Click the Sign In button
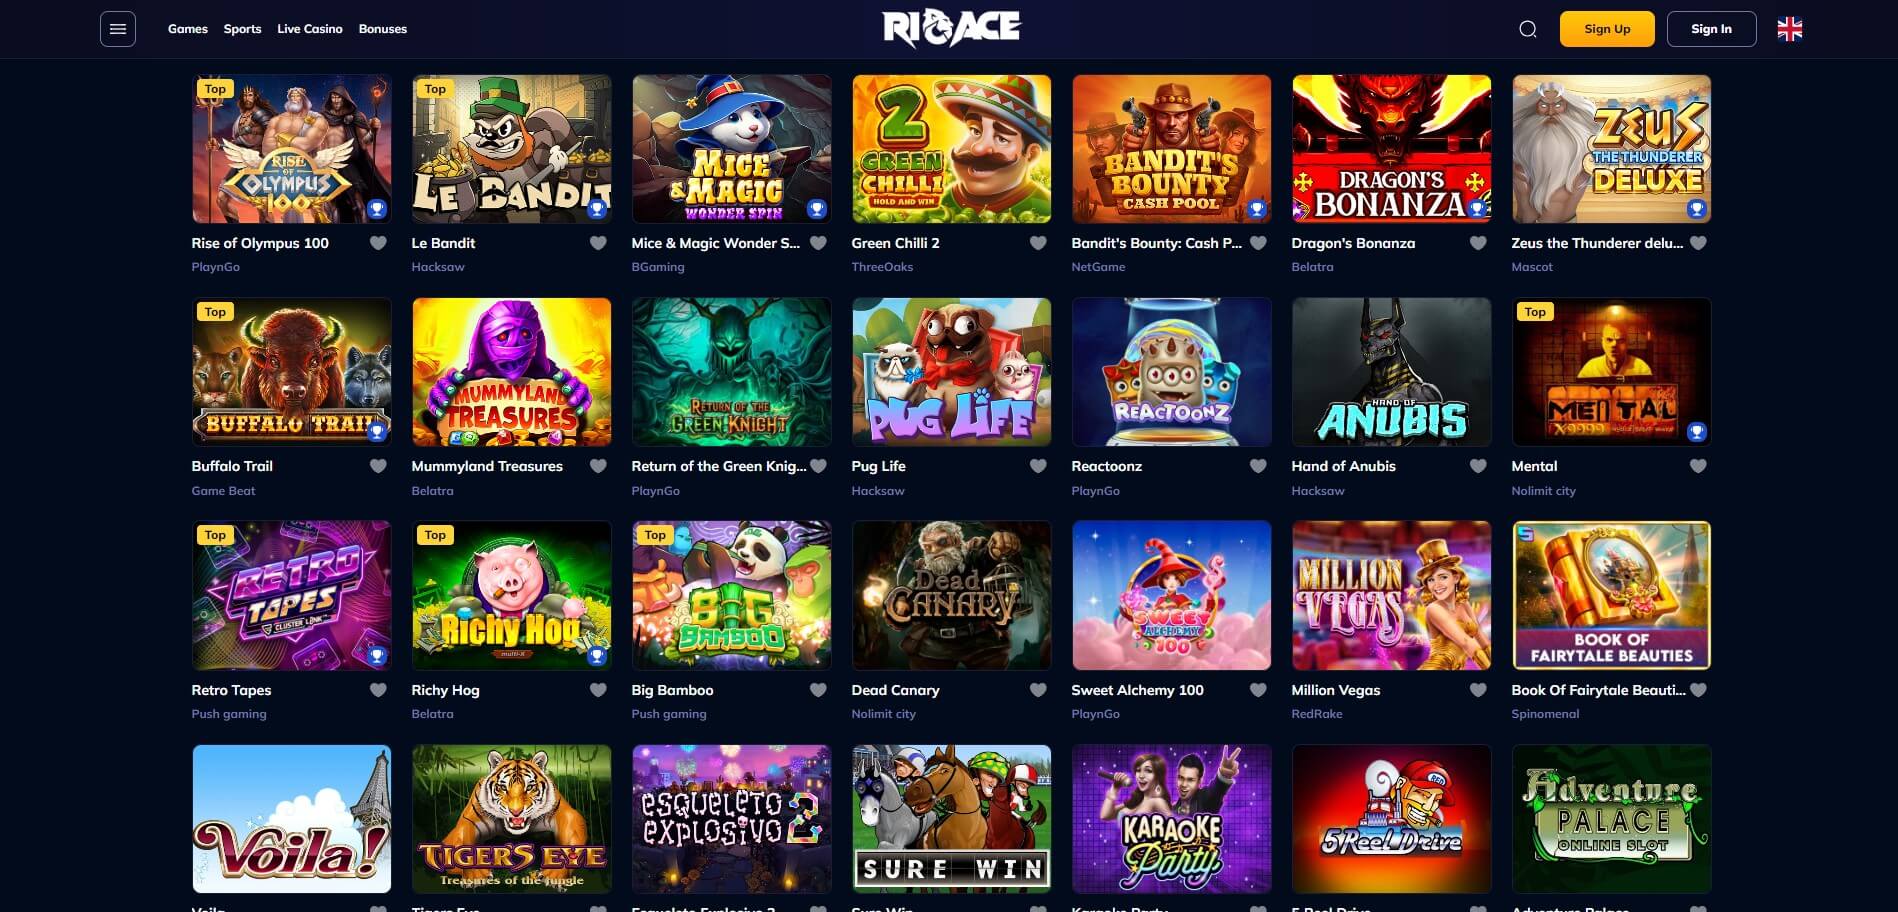The width and height of the screenshot is (1898, 912). pyautogui.click(x=1712, y=29)
